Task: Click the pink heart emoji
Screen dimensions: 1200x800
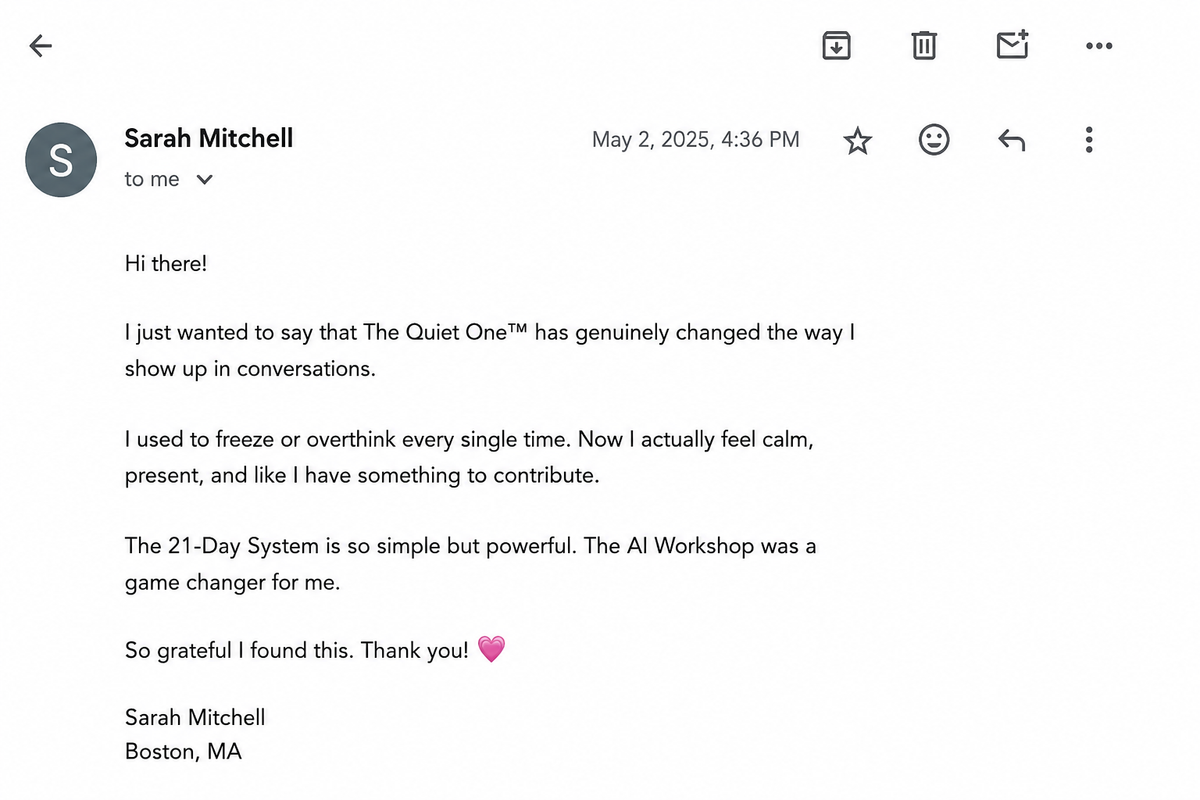Action: click(x=492, y=650)
